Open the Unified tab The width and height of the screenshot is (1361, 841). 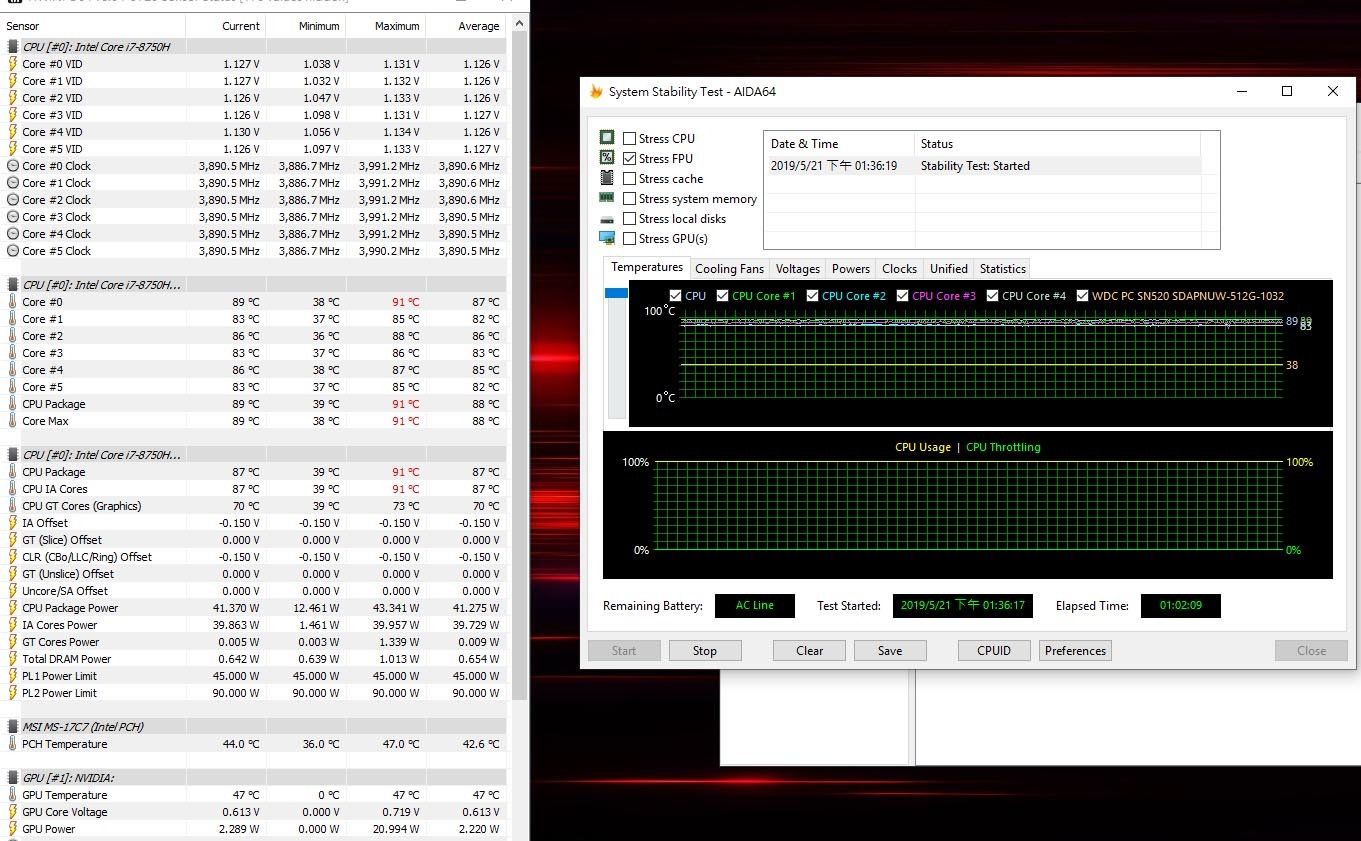949,269
